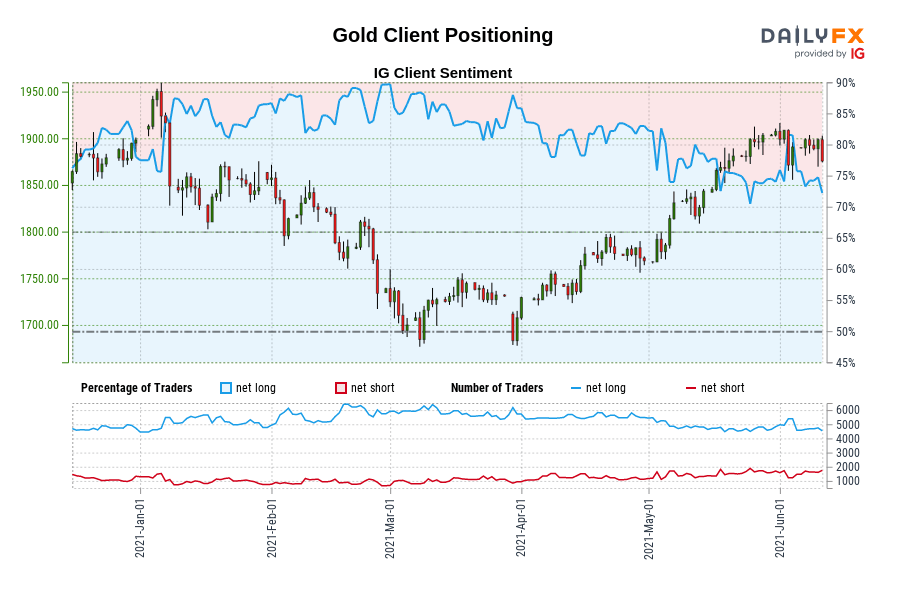Viewport: 900px width, 600px height.
Task: Click the 1850.00 price axis label
Action: pyautogui.click(x=40, y=185)
